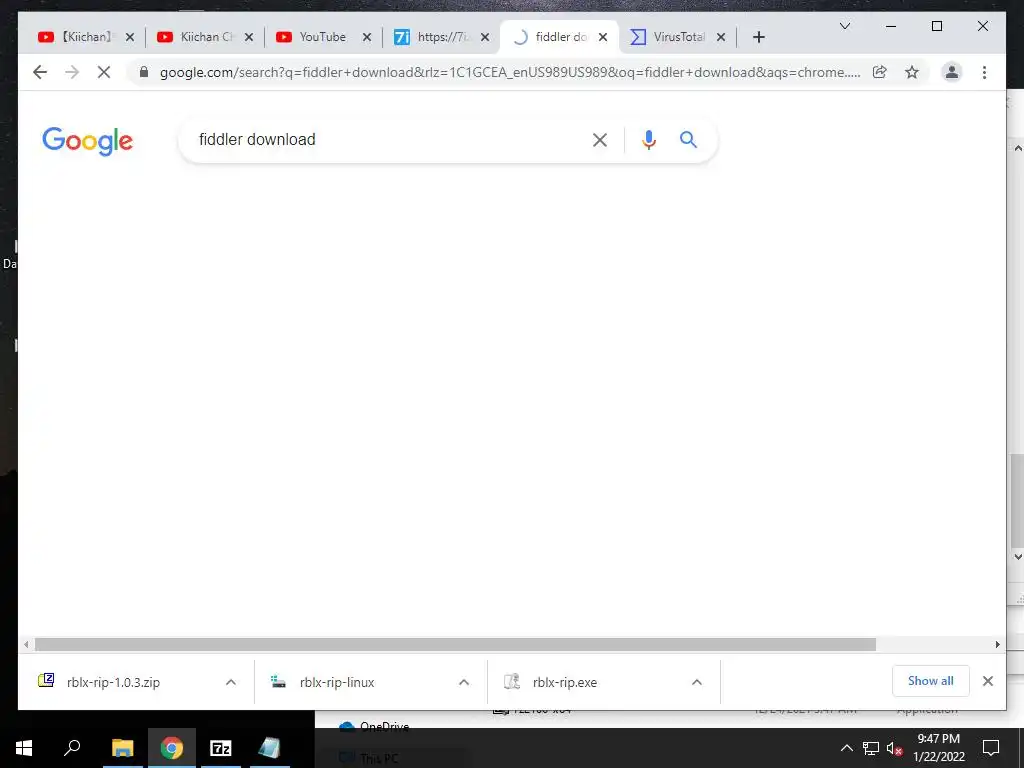Image resolution: width=1024 pixels, height=768 pixels.
Task: Open the Chrome profile icon
Action: (952, 72)
